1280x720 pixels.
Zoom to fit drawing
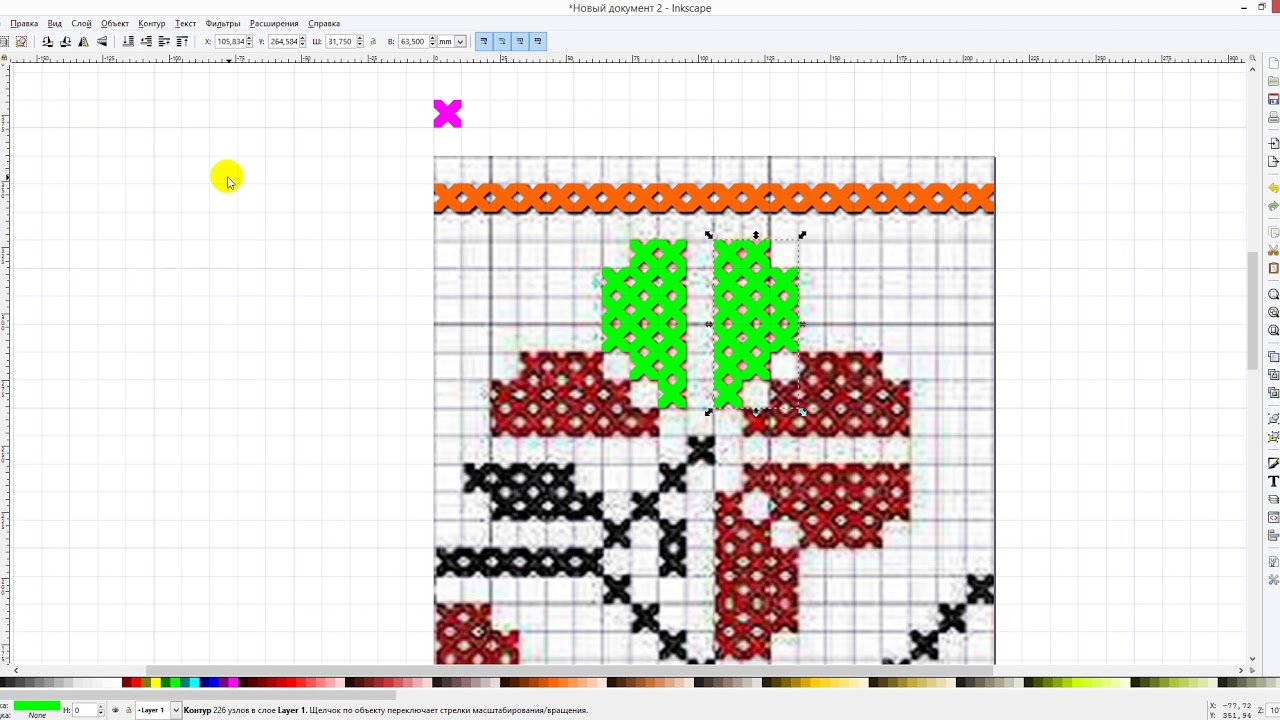[x=1273, y=312]
